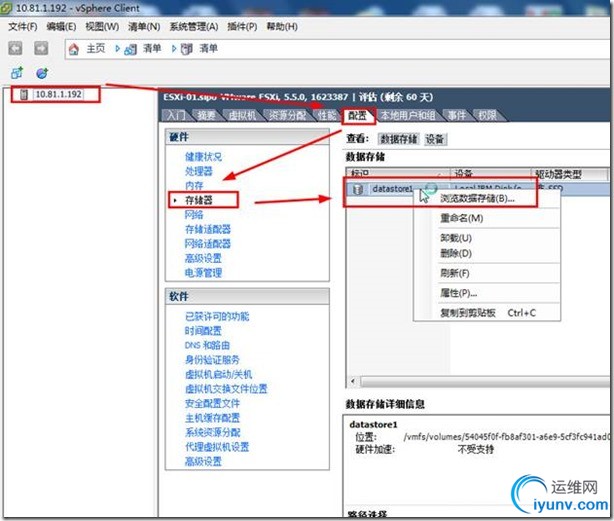
Task: Switch to the 配置 tab
Action: coord(358,115)
